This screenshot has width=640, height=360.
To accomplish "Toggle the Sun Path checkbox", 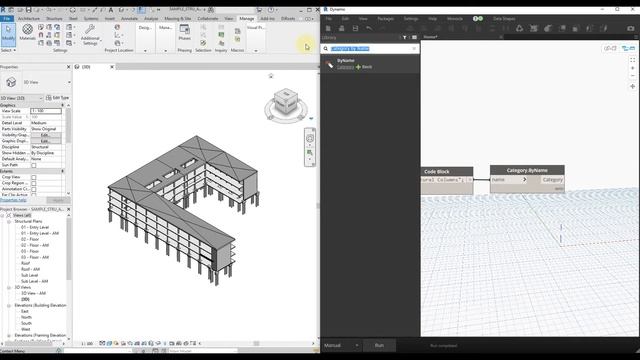I will pos(34,165).
